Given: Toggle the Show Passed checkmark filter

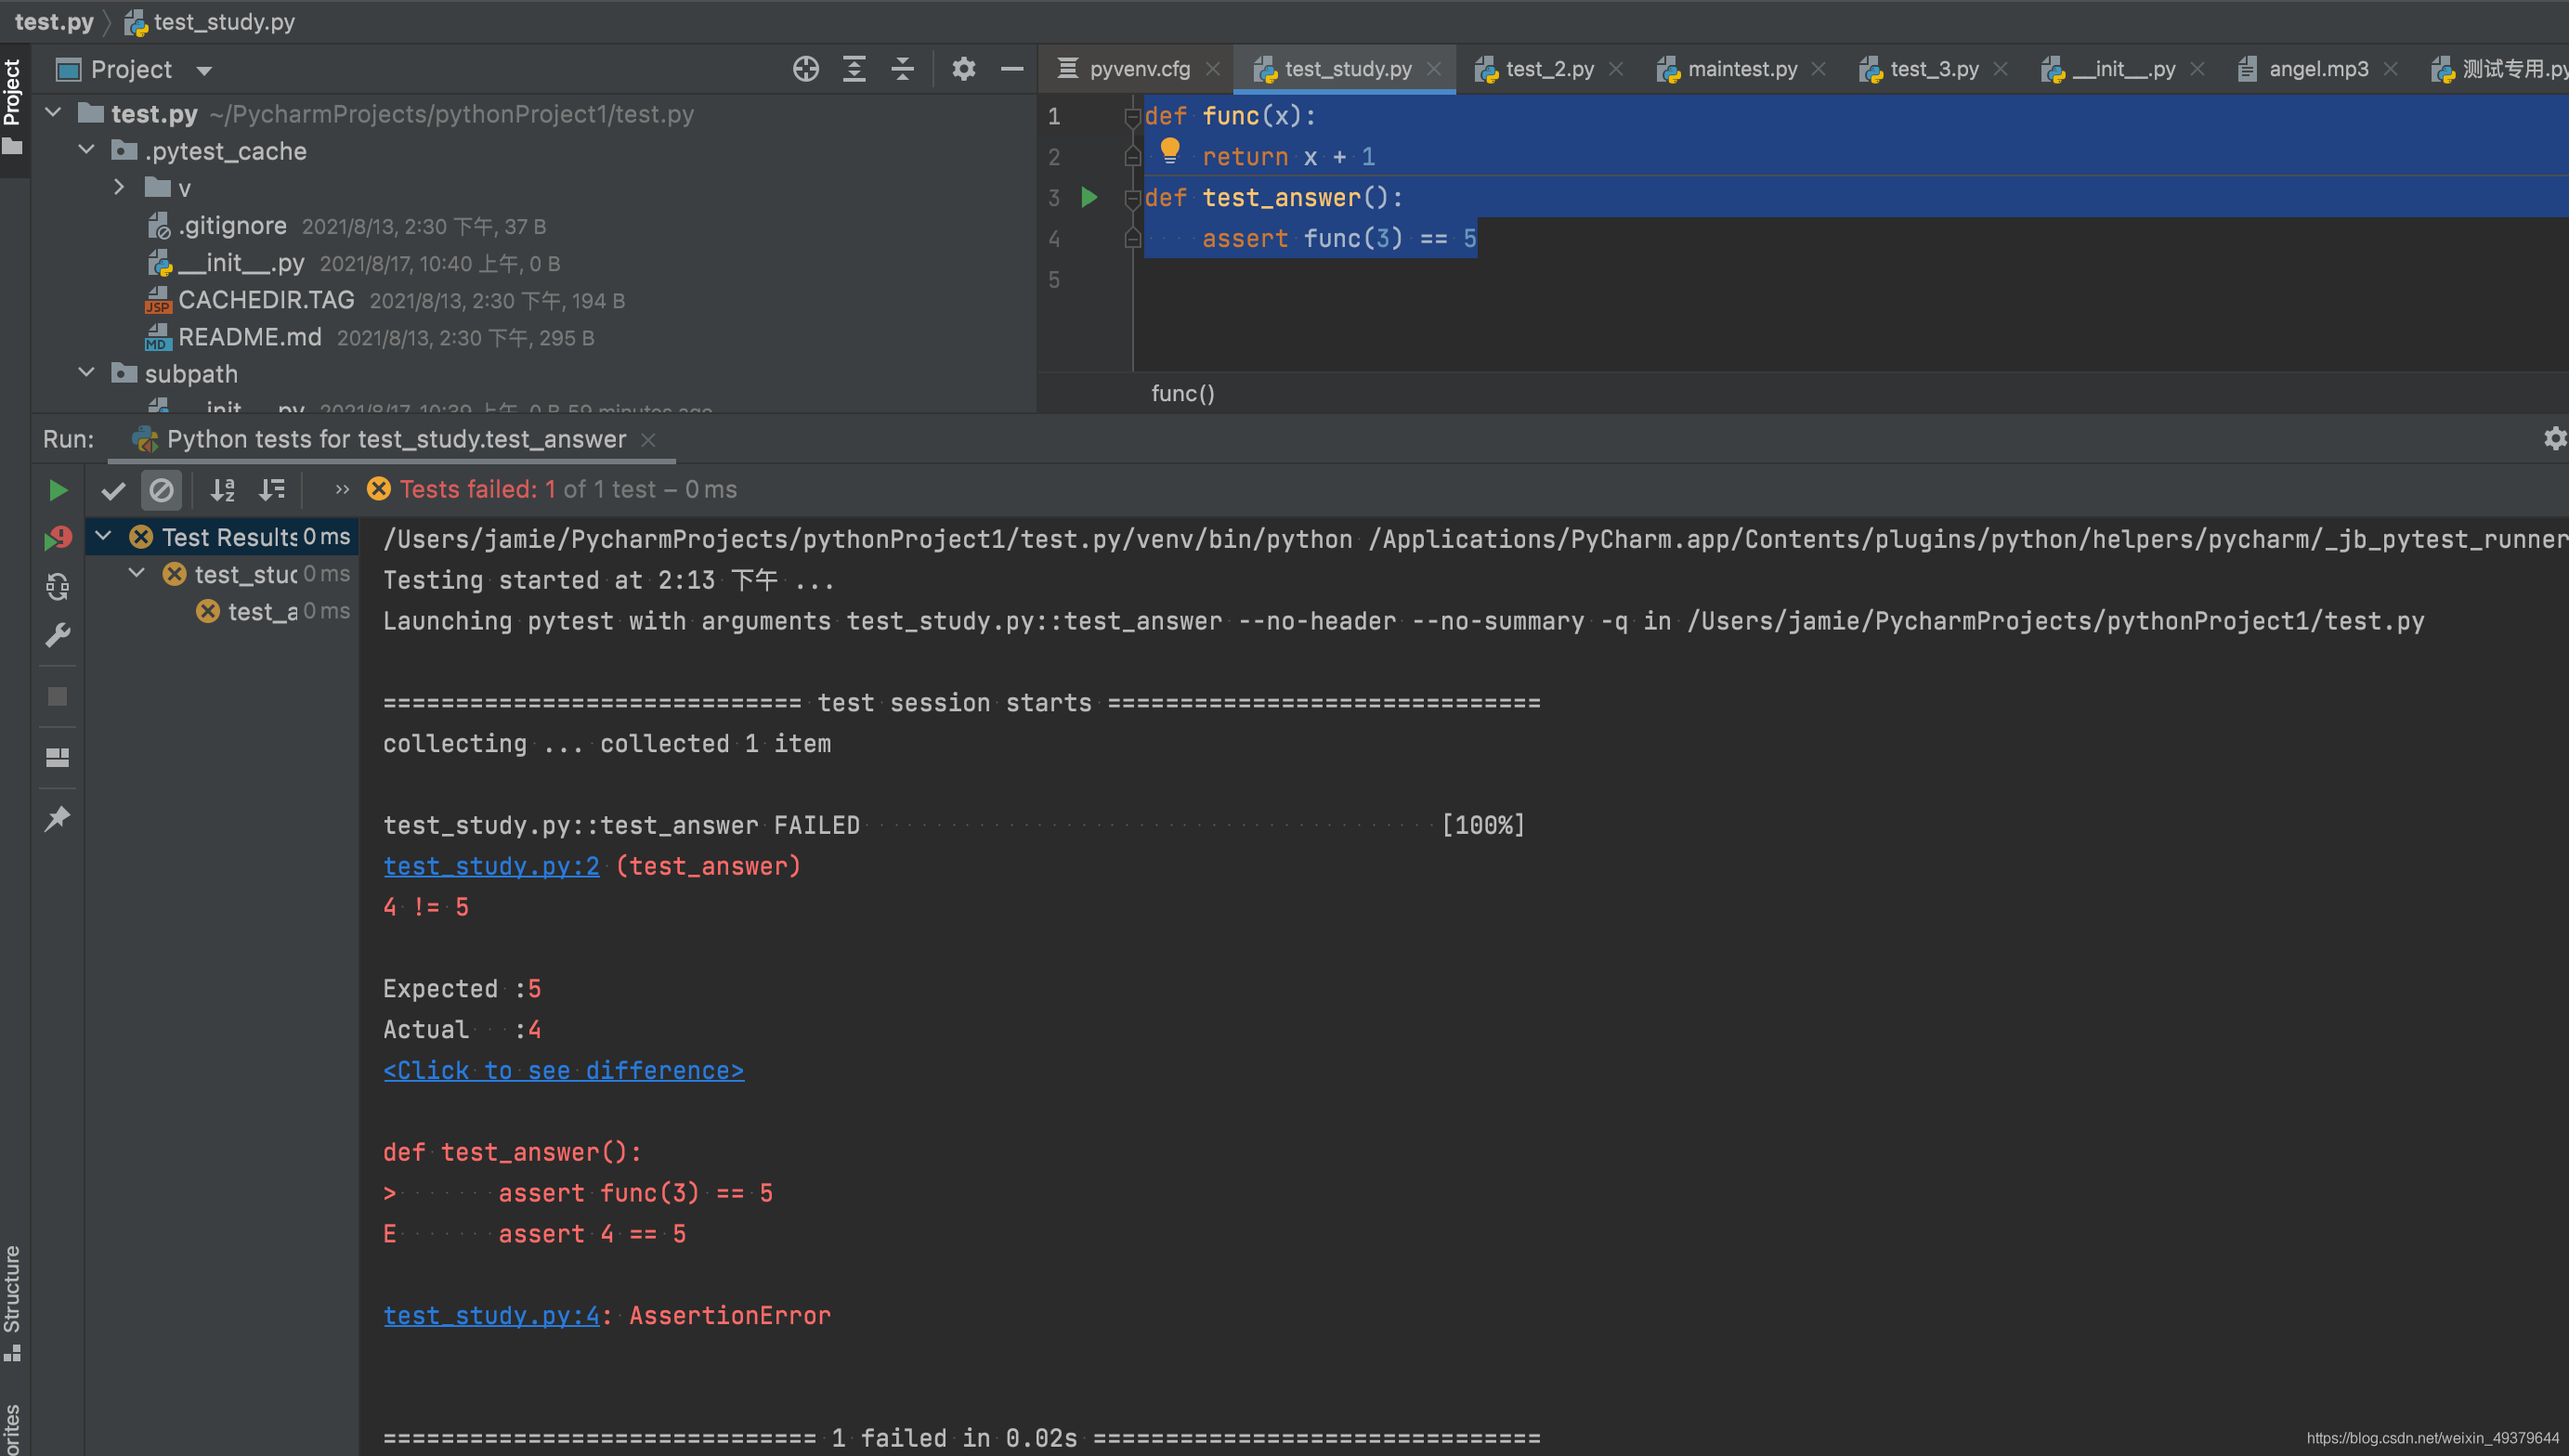Looking at the screenshot, I should pyautogui.click(x=113, y=490).
